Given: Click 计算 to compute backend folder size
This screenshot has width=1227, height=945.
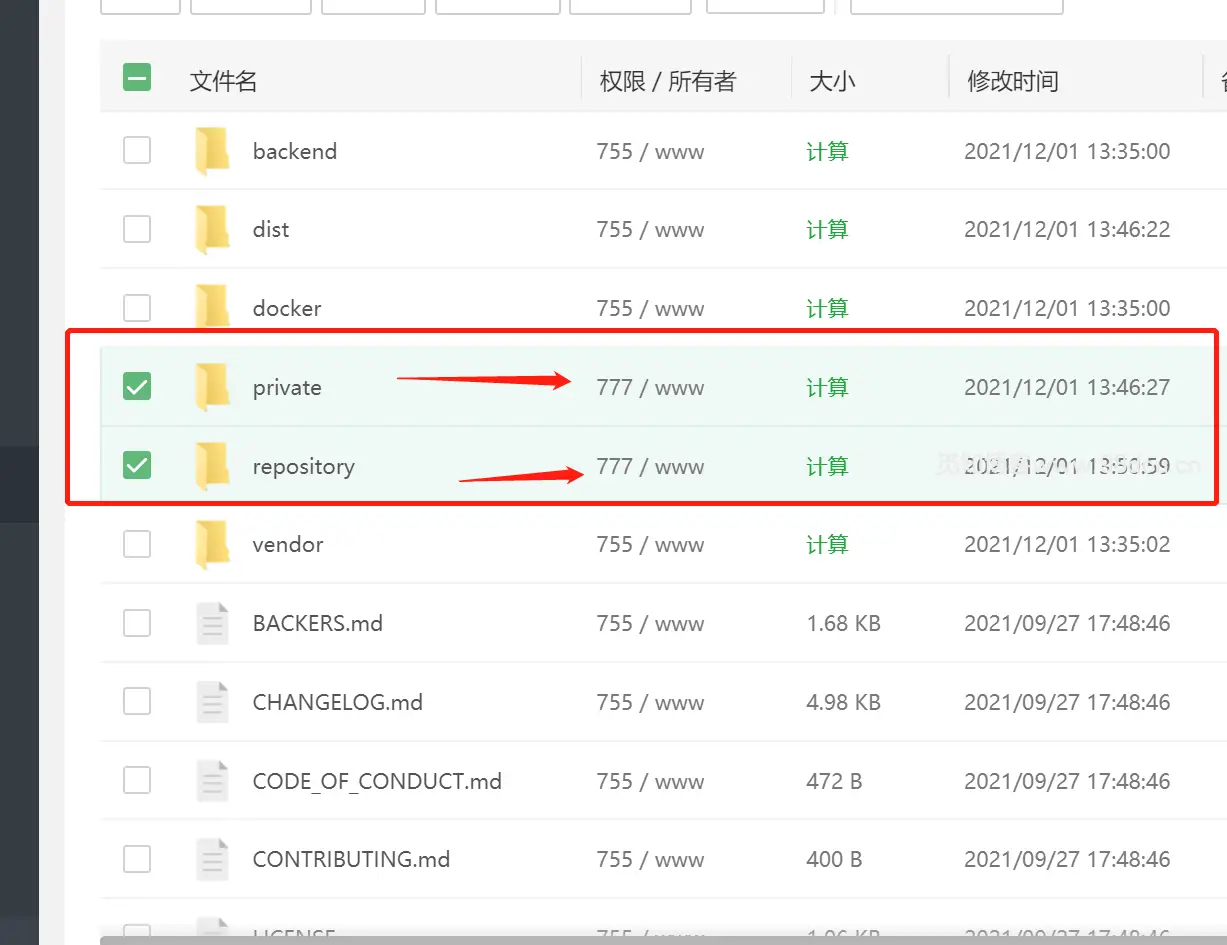Looking at the screenshot, I should tap(827, 151).
